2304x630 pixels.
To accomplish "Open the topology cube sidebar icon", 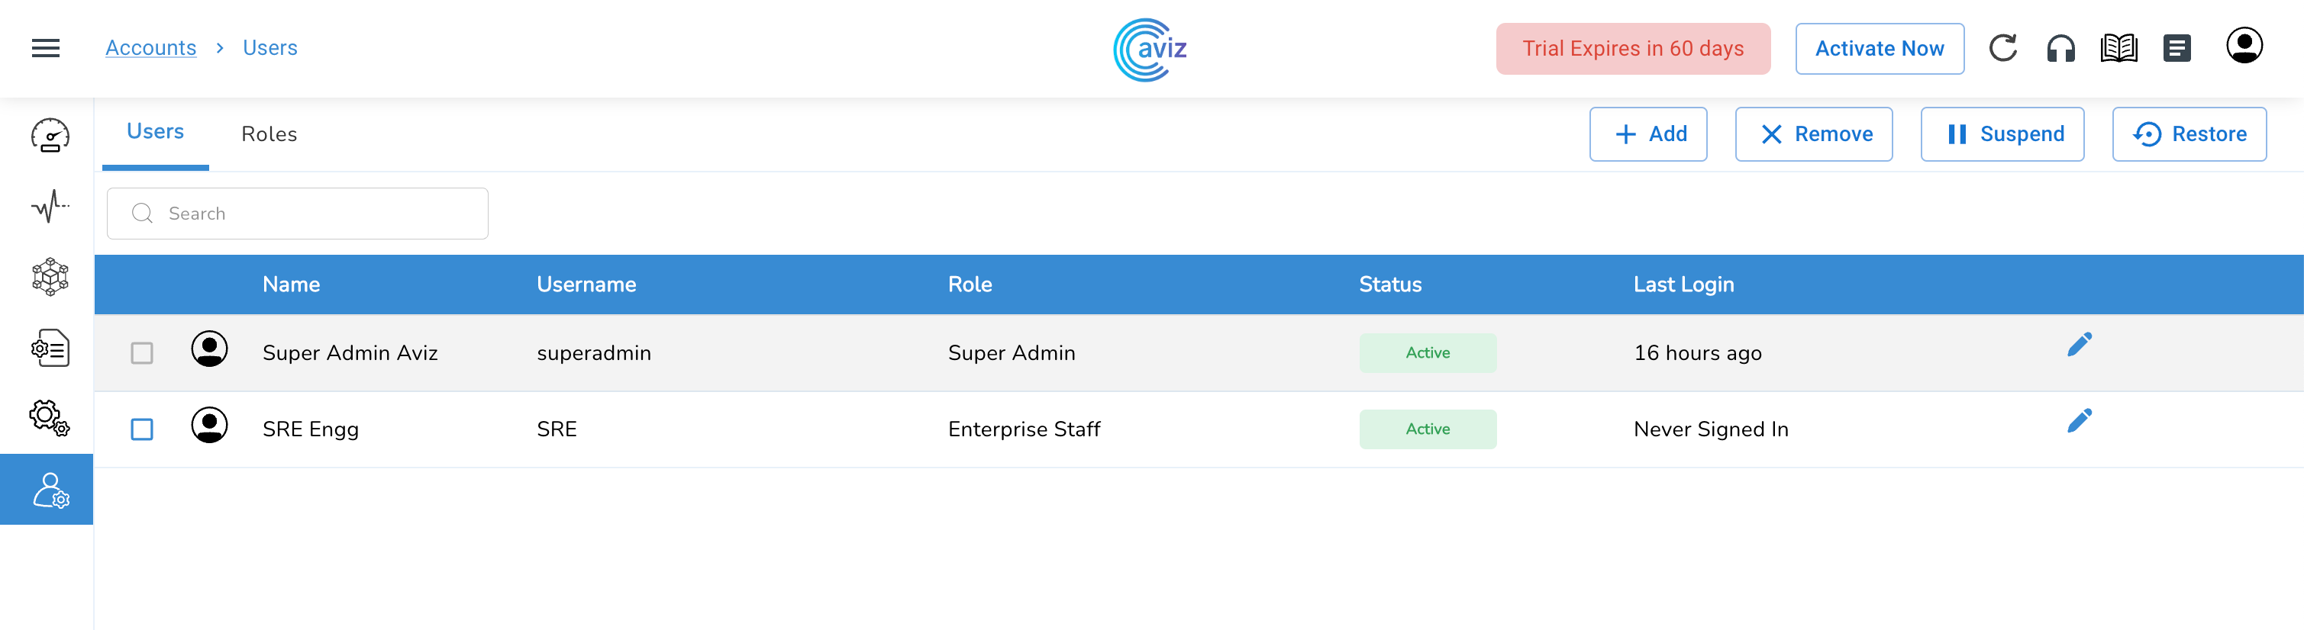I will pos(49,277).
